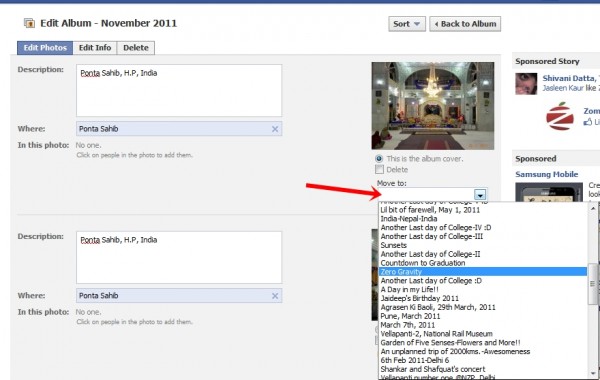Switch to the Edit Info tab
The image size is (600, 380).
tap(95, 48)
